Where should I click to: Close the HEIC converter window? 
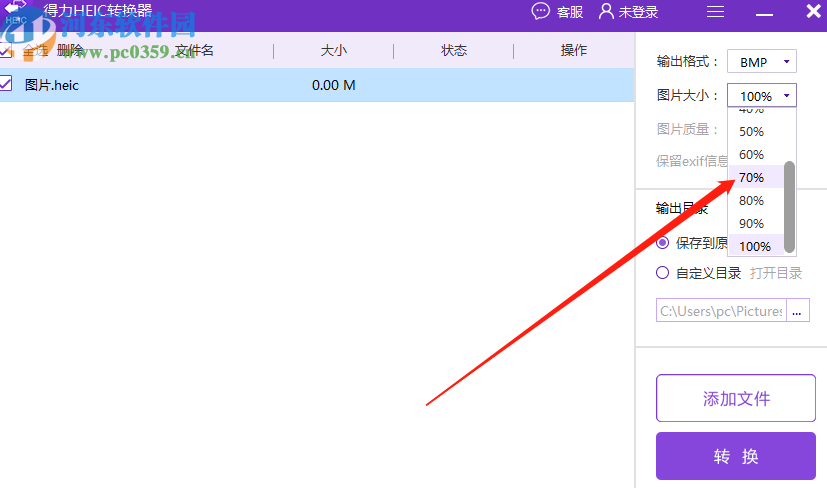pyautogui.click(x=814, y=11)
